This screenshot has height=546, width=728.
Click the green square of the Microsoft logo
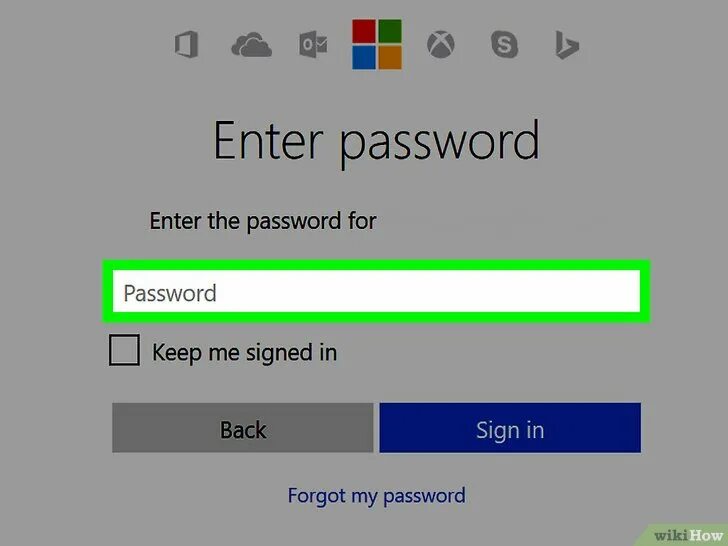[390, 31]
